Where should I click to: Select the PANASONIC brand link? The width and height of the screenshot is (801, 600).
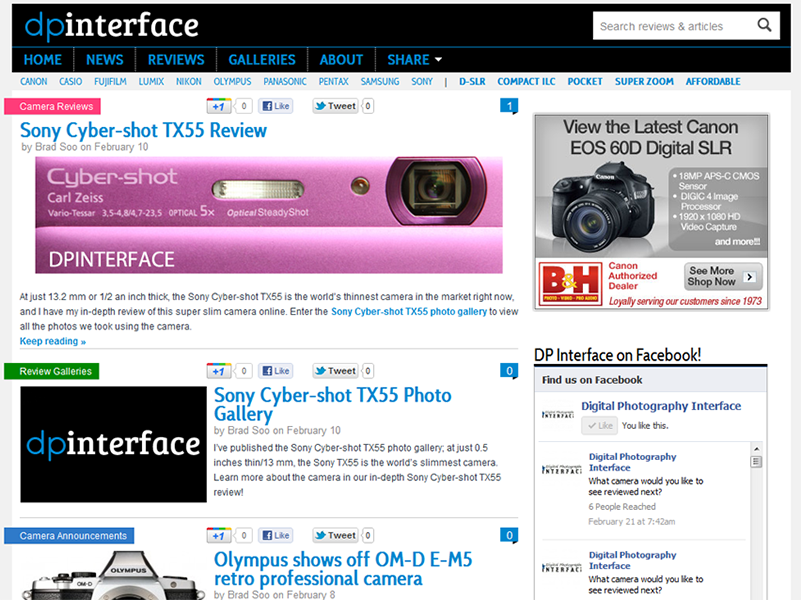tap(285, 82)
